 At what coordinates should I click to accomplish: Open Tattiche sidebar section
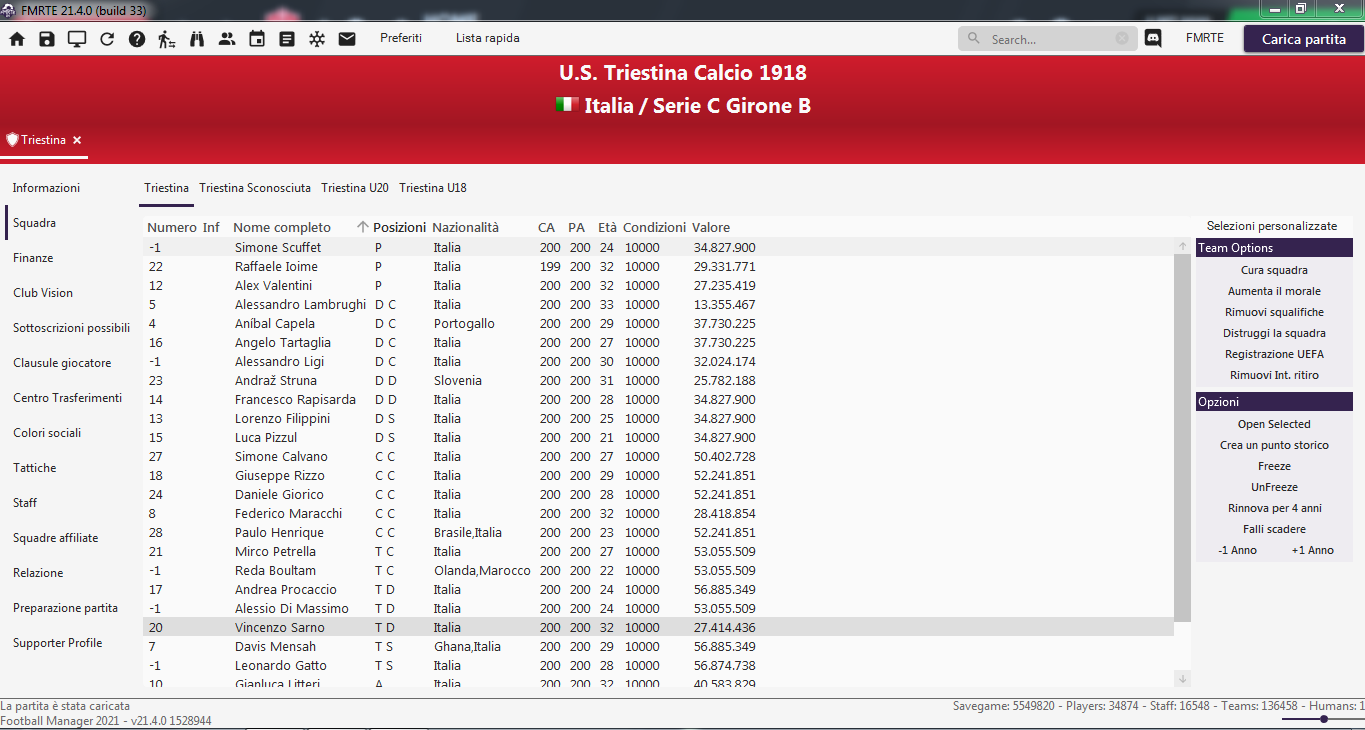(x=35, y=468)
